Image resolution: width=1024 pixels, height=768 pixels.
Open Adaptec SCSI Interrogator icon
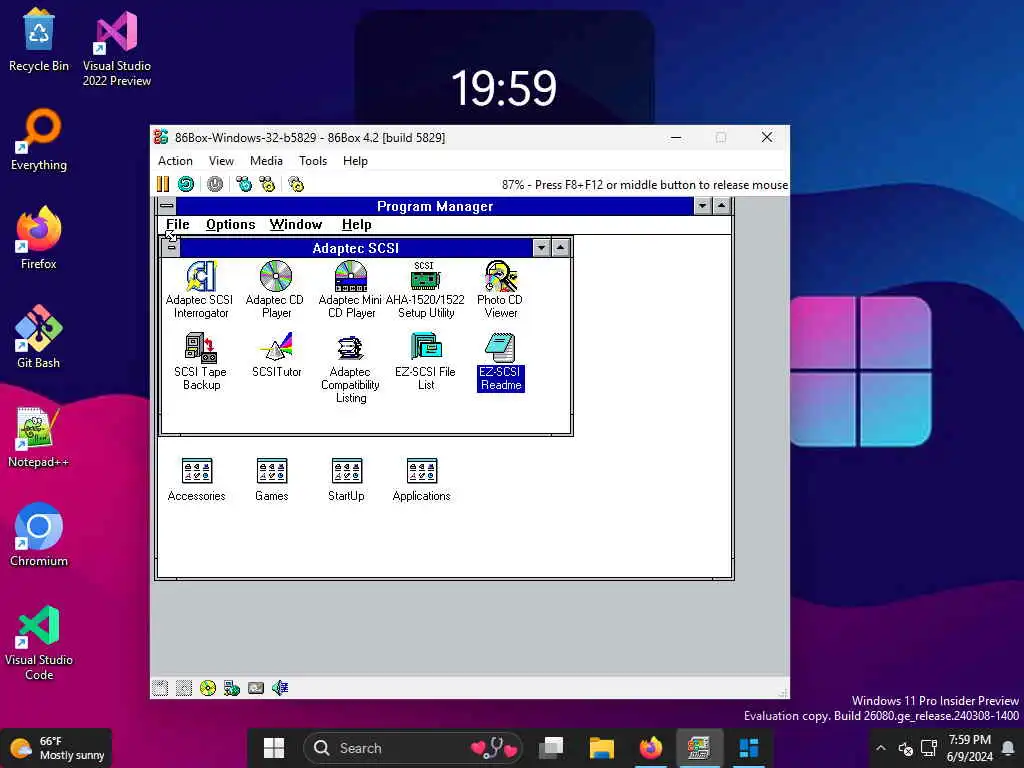(x=200, y=289)
